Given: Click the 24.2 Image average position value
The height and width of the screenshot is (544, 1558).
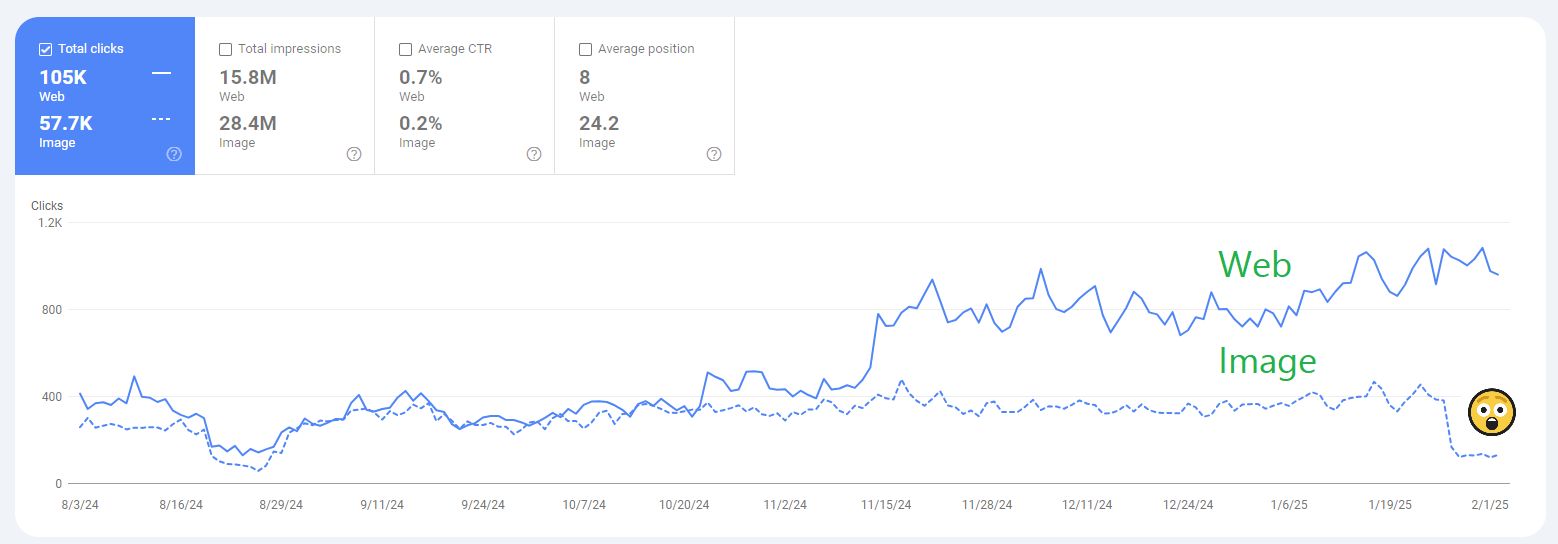Looking at the screenshot, I should click(598, 124).
